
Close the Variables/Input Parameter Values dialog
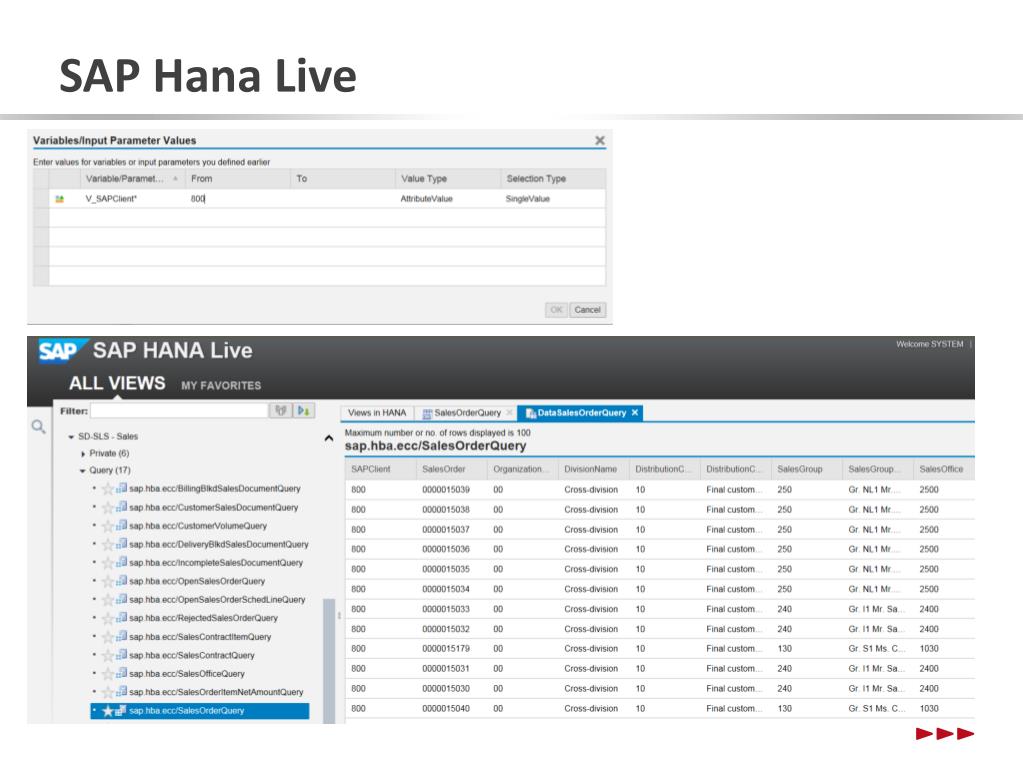[x=600, y=140]
